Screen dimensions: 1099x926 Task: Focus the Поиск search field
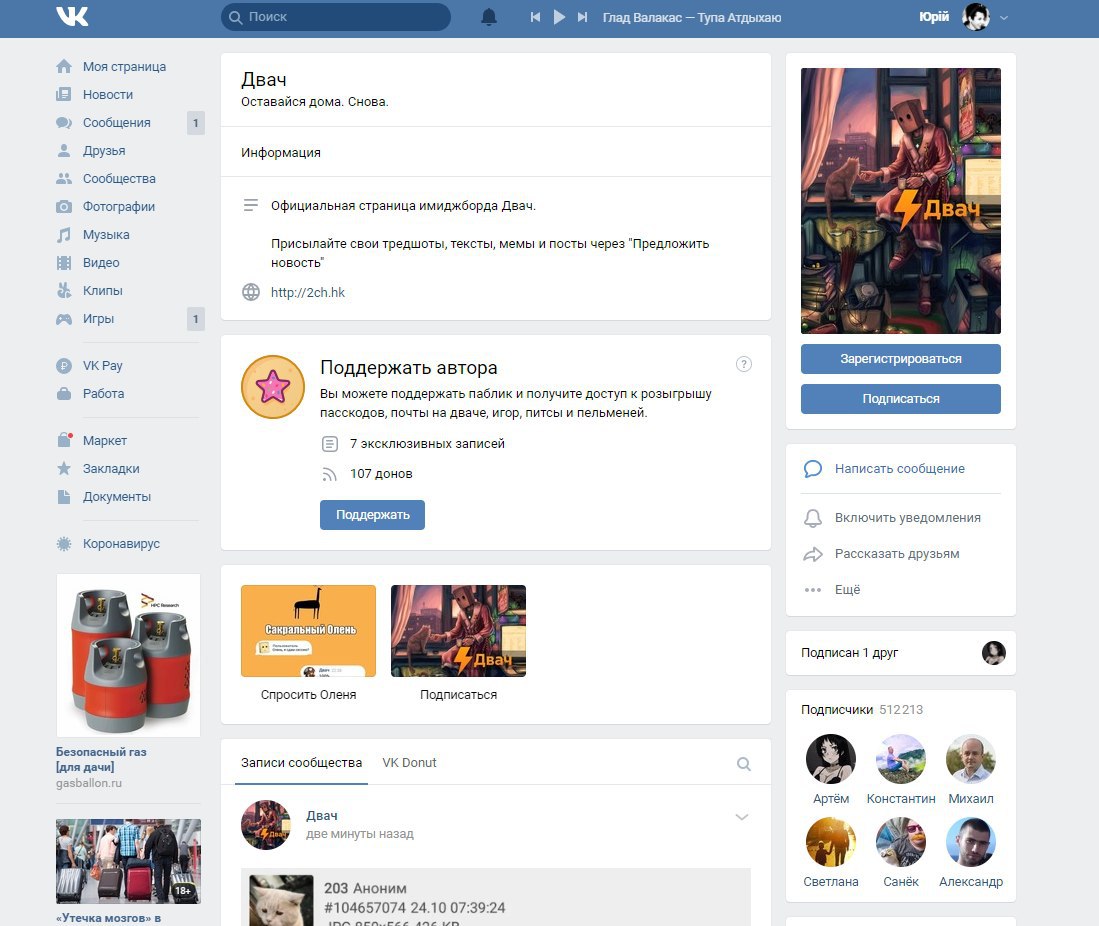(x=336, y=17)
